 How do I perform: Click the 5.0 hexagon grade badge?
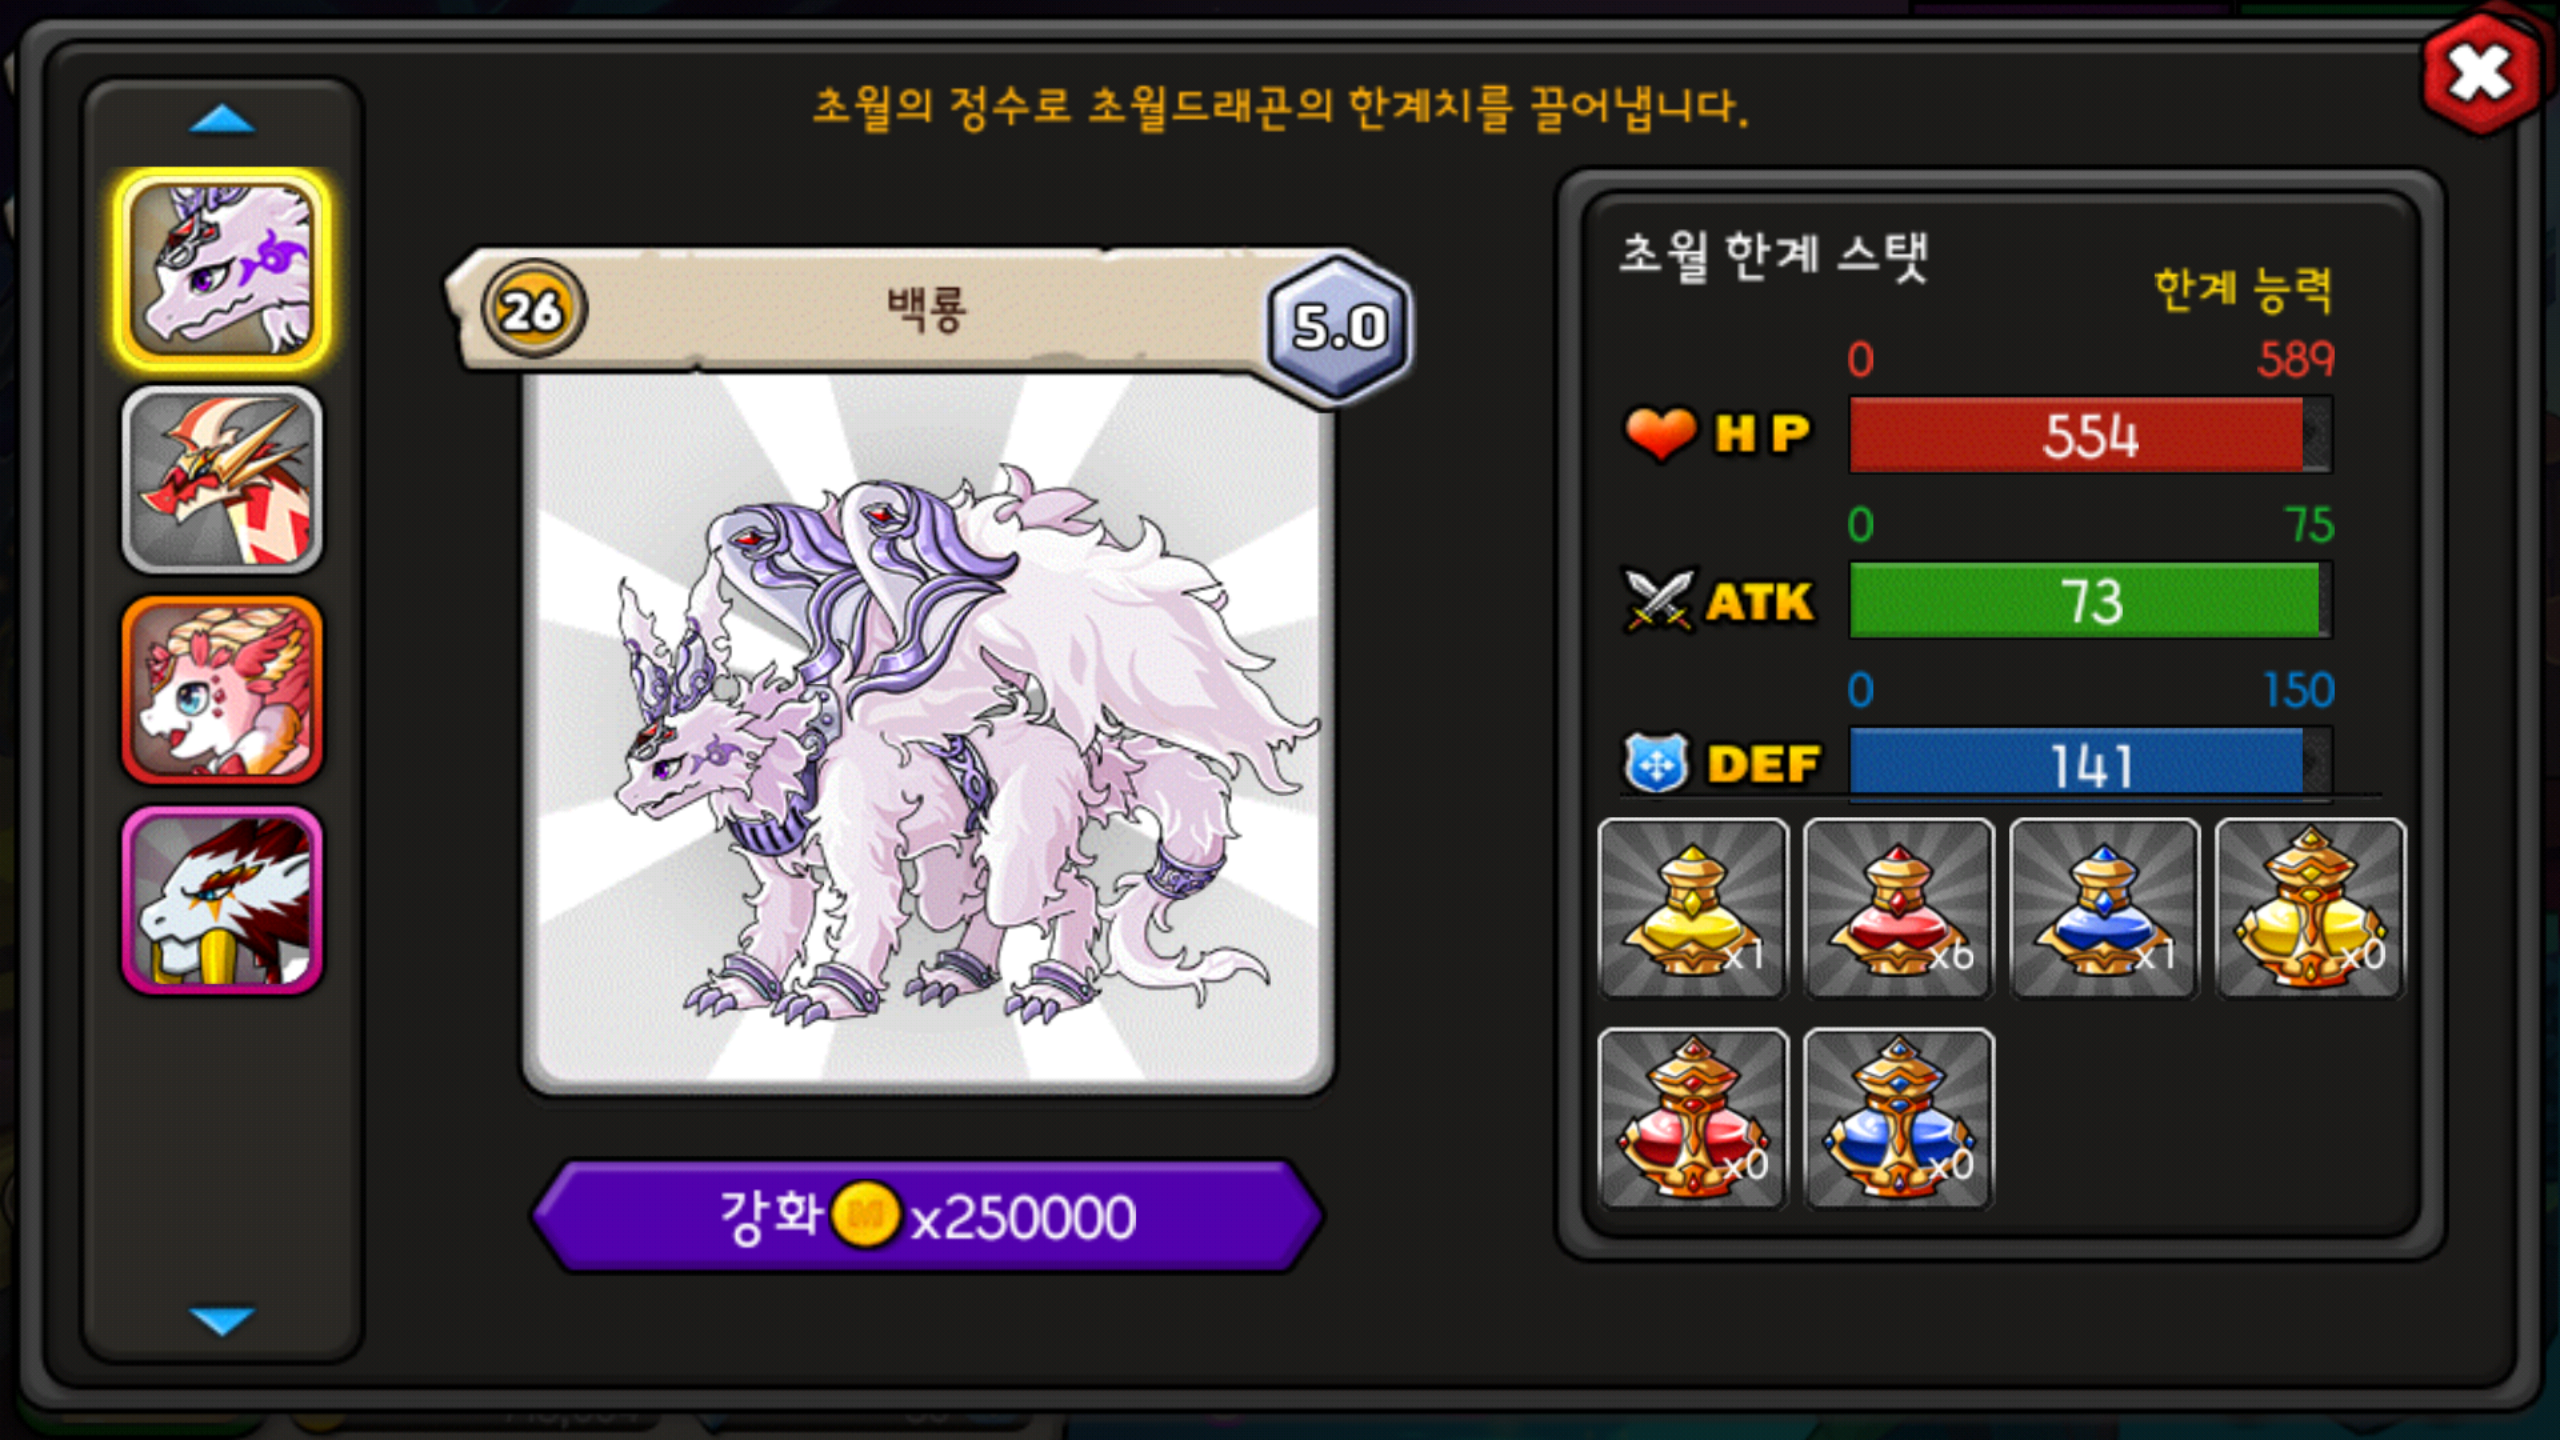(x=1340, y=328)
